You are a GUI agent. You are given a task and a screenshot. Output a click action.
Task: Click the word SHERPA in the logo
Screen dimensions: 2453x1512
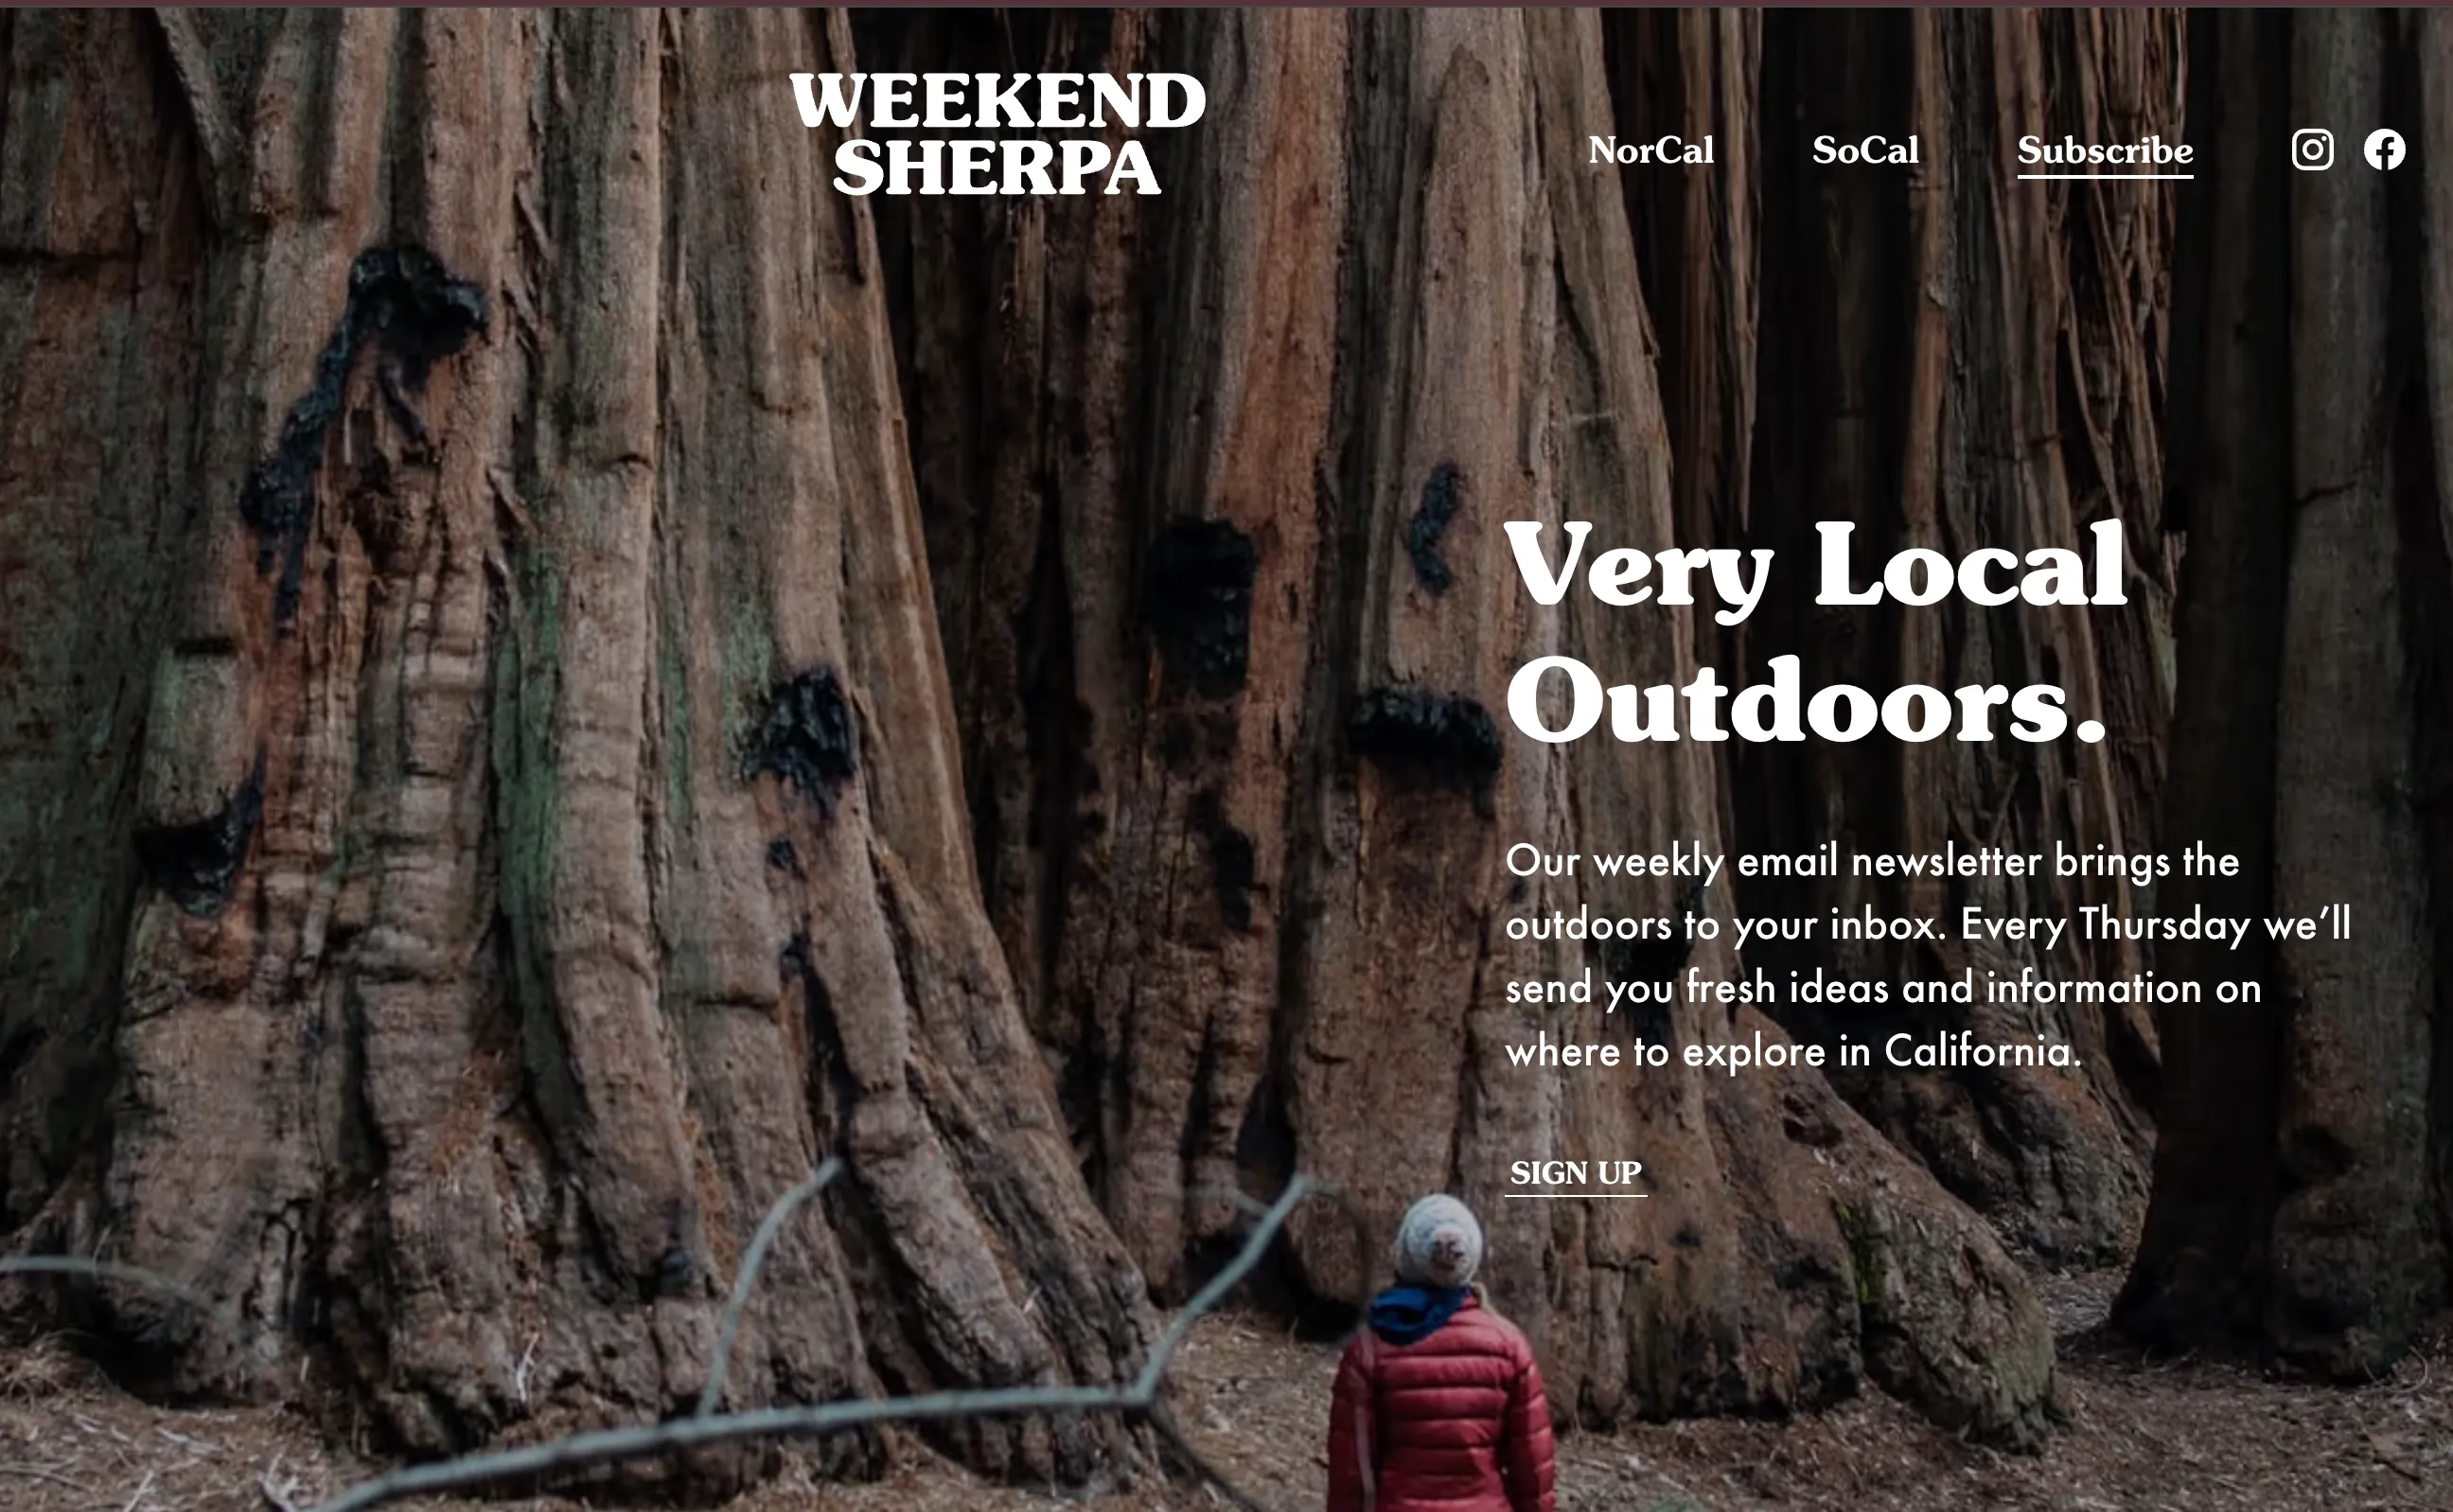[997, 166]
